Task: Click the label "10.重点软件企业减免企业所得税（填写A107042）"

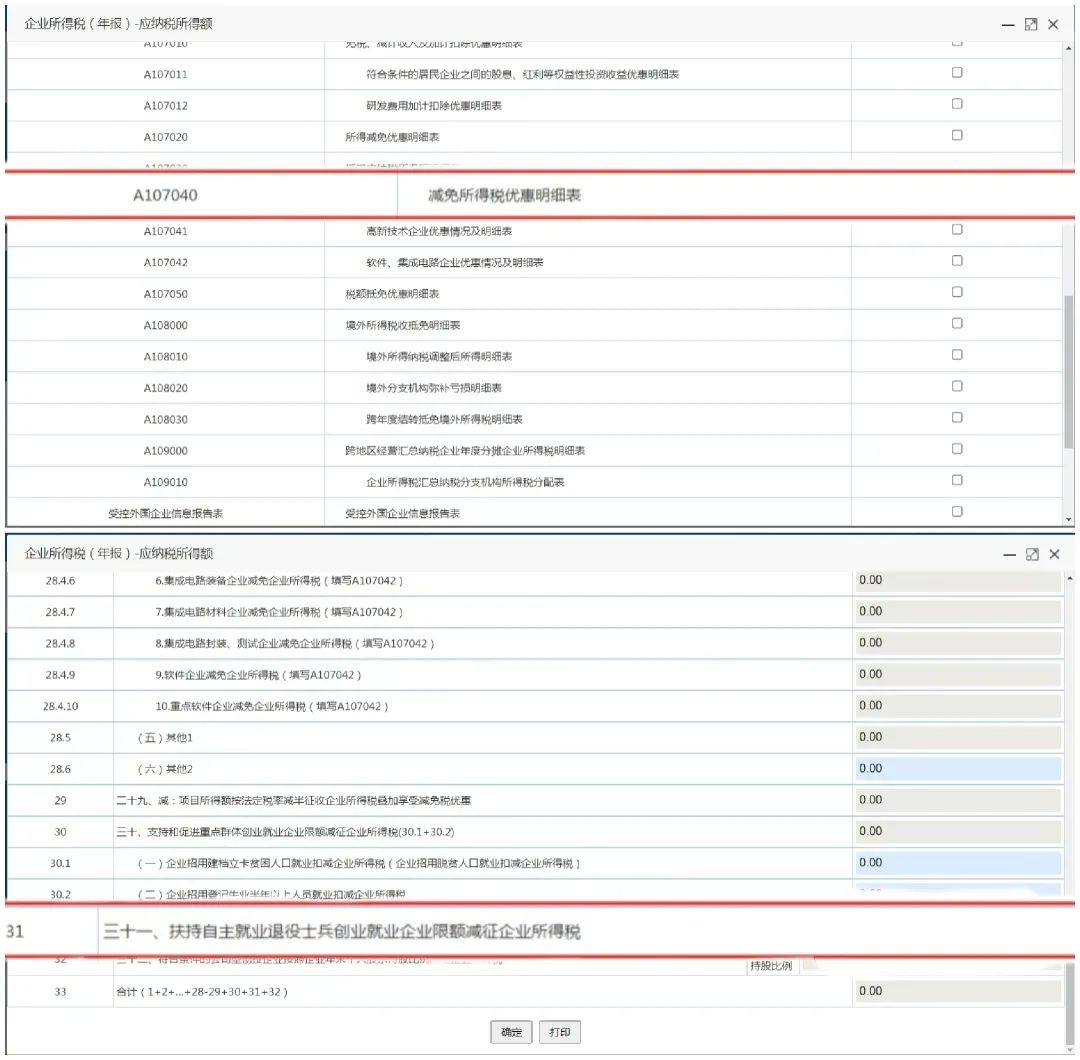Action: point(272,706)
